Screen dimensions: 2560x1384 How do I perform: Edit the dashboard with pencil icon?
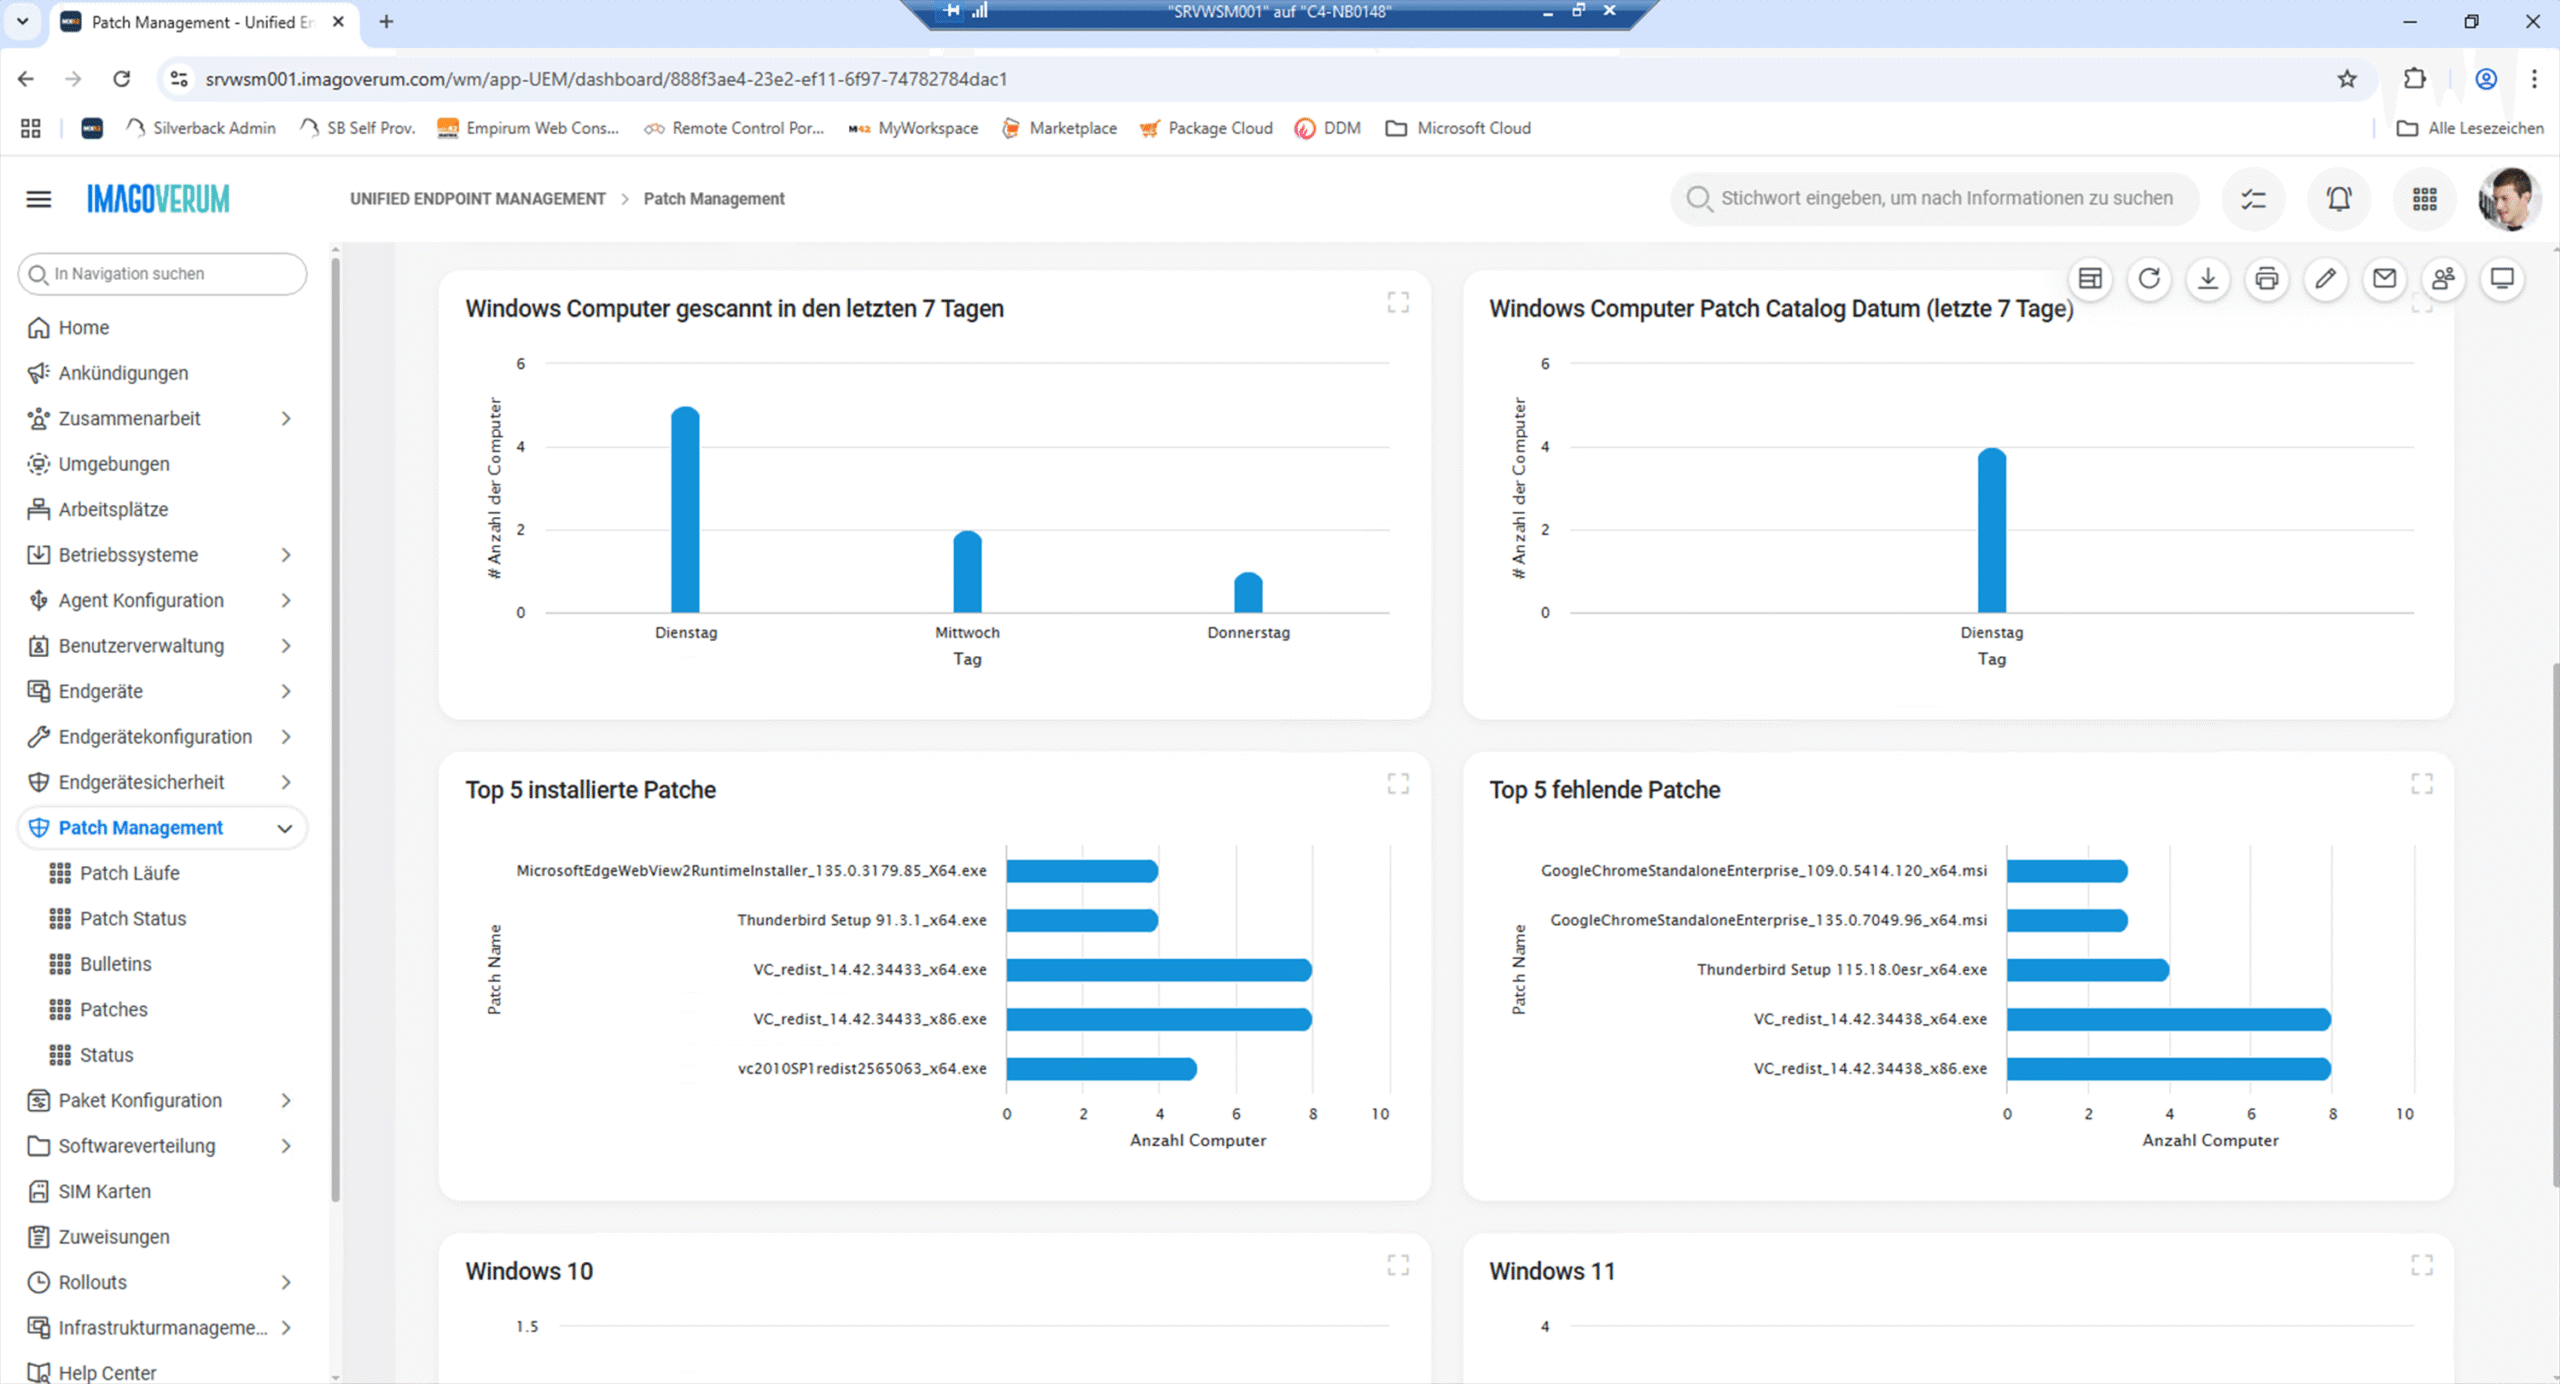pos(2326,279)
